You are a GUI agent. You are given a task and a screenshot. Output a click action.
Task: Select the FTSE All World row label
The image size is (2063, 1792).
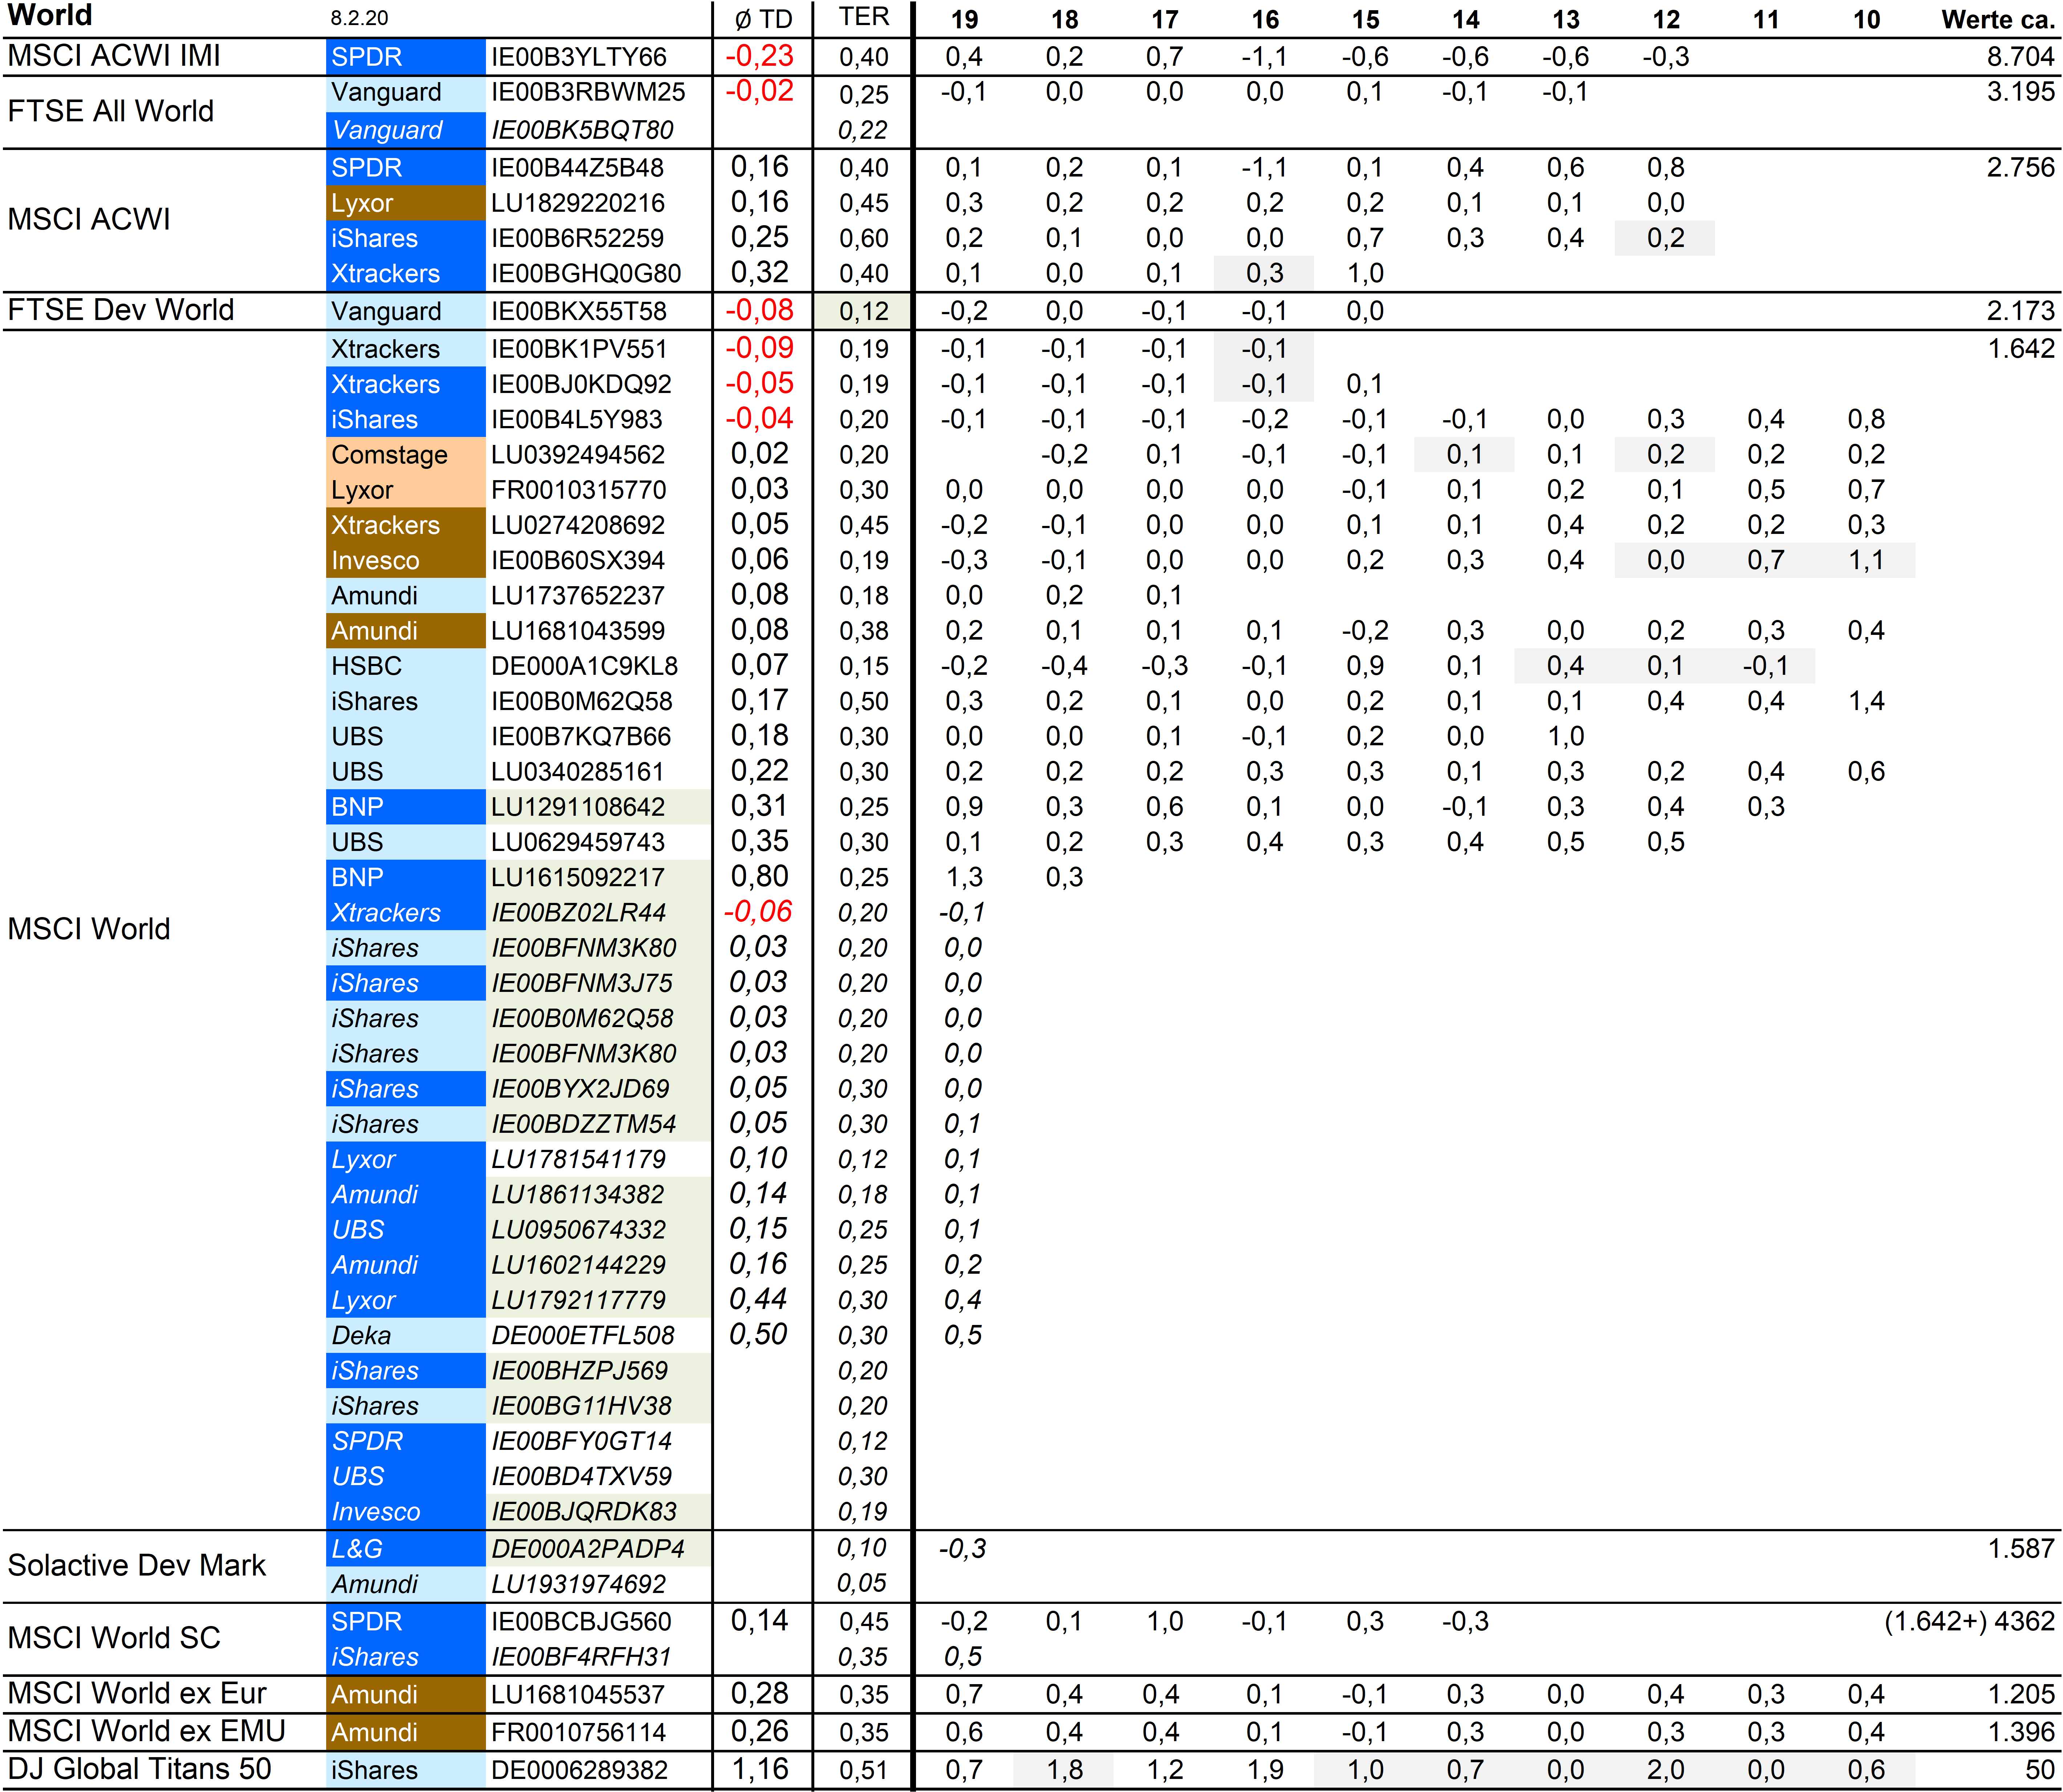click(x=110, y=111)
